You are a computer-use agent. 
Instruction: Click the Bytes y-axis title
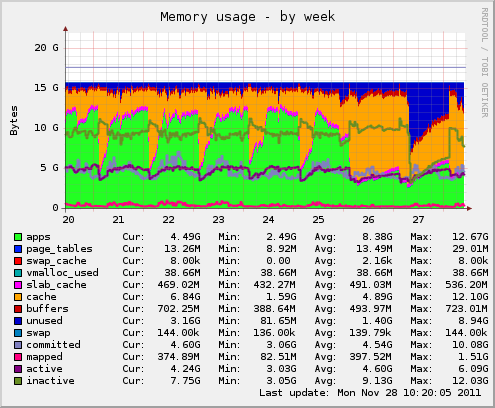click(x=14, y=120)
